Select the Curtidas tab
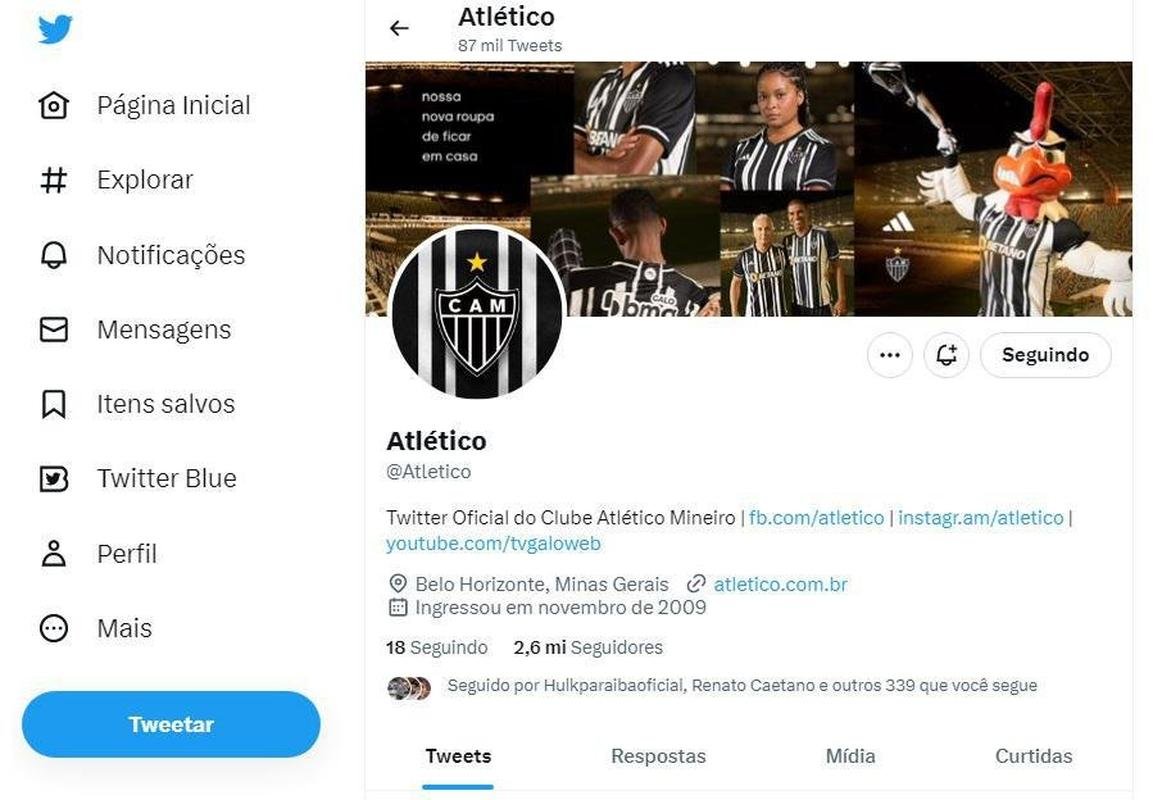 [1033, 756]
